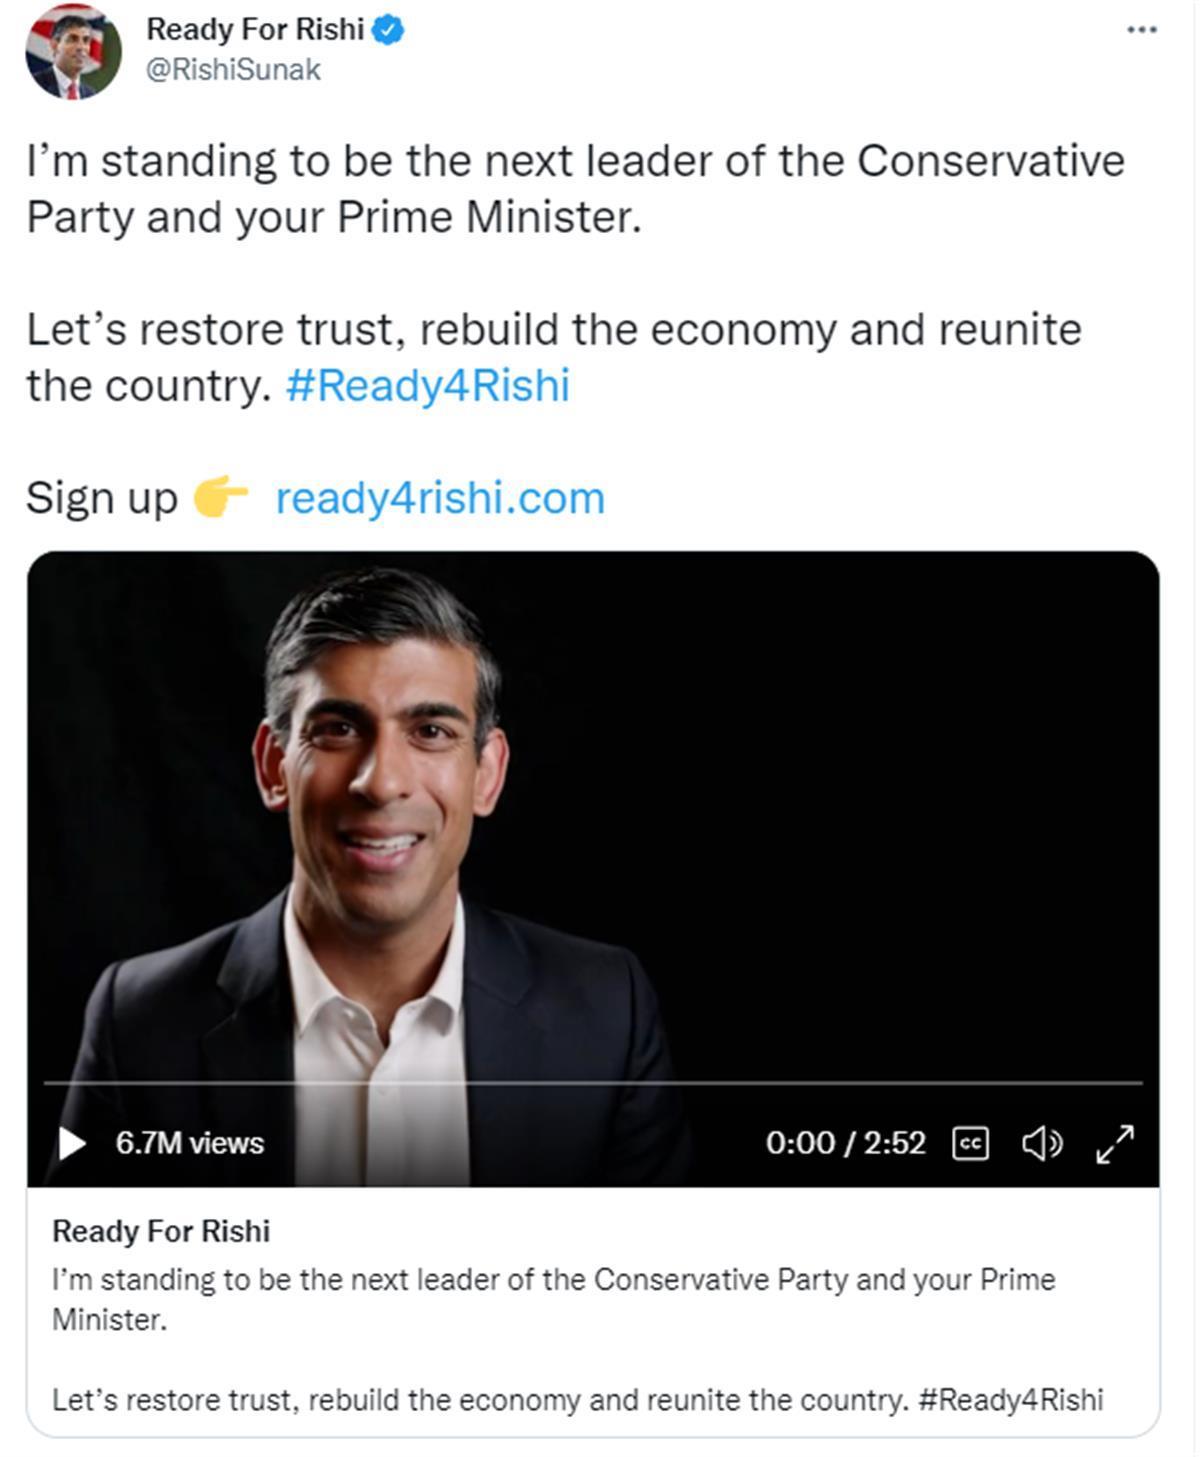The image size is (1200, 1457).
Task: Expand the video to fullscreen
Action: (x=1115, y=1143)
